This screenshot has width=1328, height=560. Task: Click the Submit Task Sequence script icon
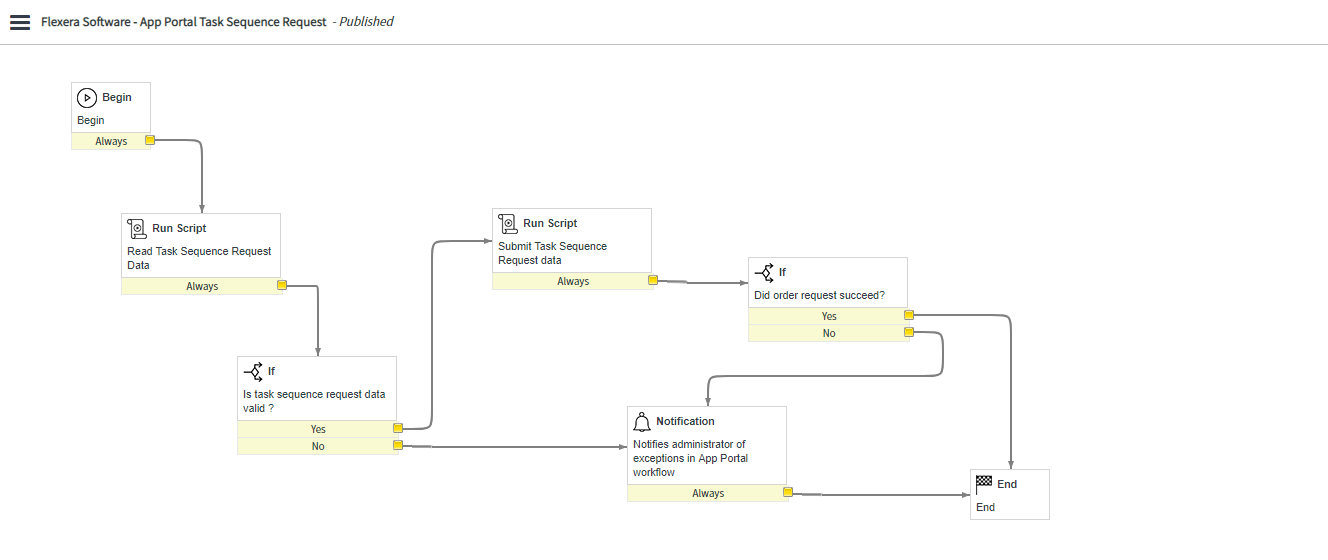click(x=508, y=224)
